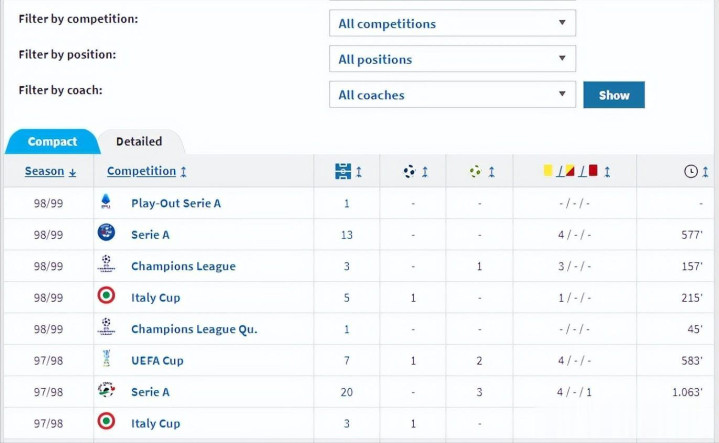The image size is (719, 443).
Task: Sort by minutes played clock icon
Action: tap(691, 172)
